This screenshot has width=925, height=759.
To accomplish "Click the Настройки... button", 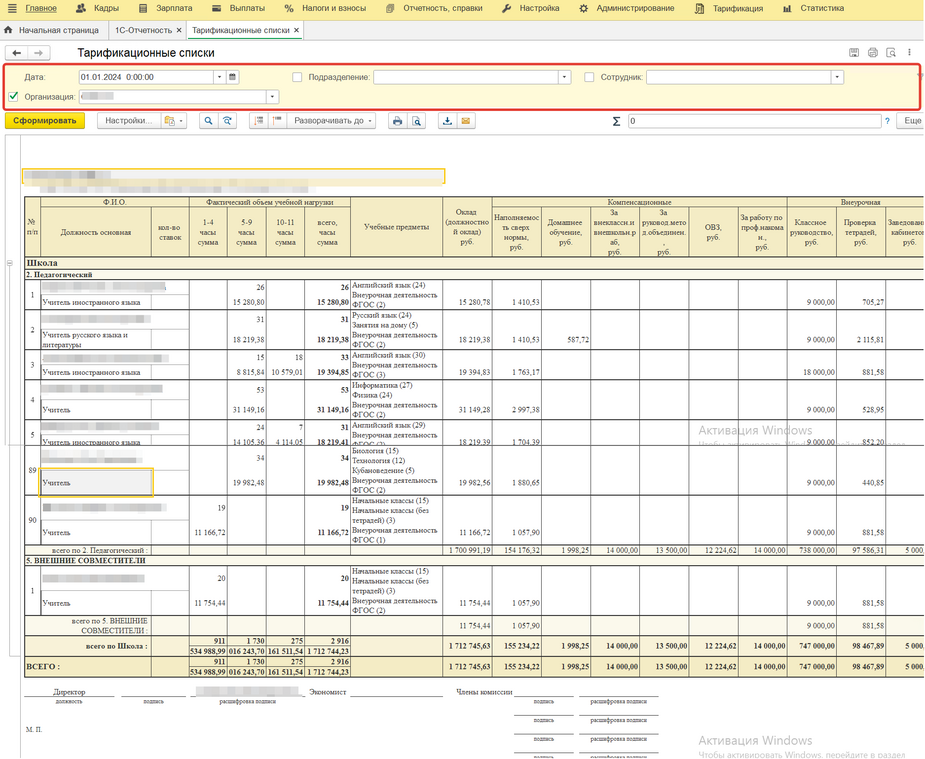I will coord(129,121).
